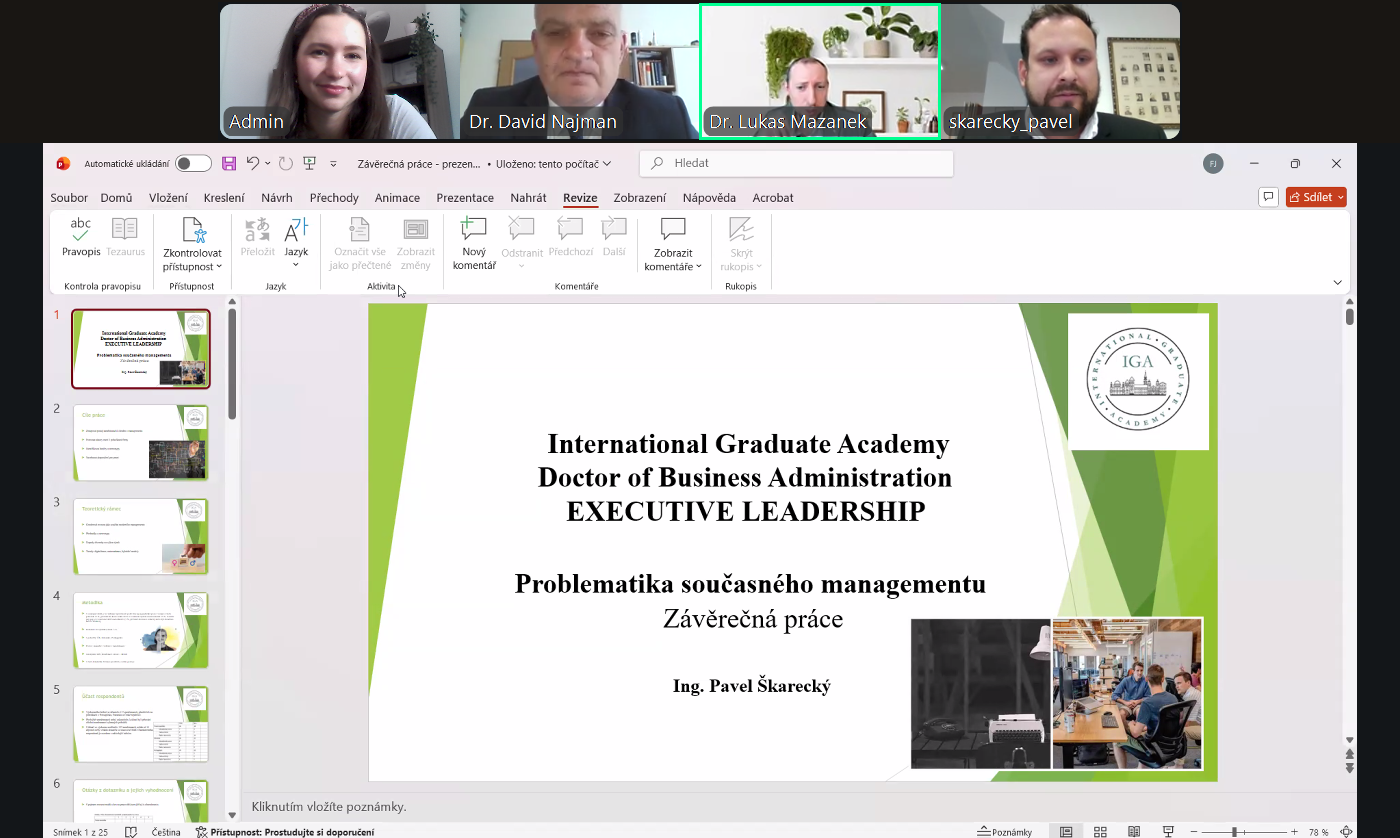Open the Vložení ribbon tab

pyautogui.click(x=168, y=198)
